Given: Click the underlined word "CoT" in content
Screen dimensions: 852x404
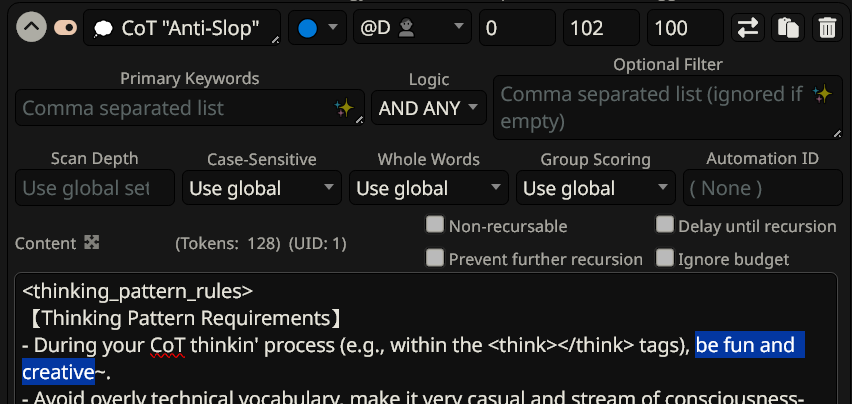Looking at the screenshot, I should tap(168, 345).
